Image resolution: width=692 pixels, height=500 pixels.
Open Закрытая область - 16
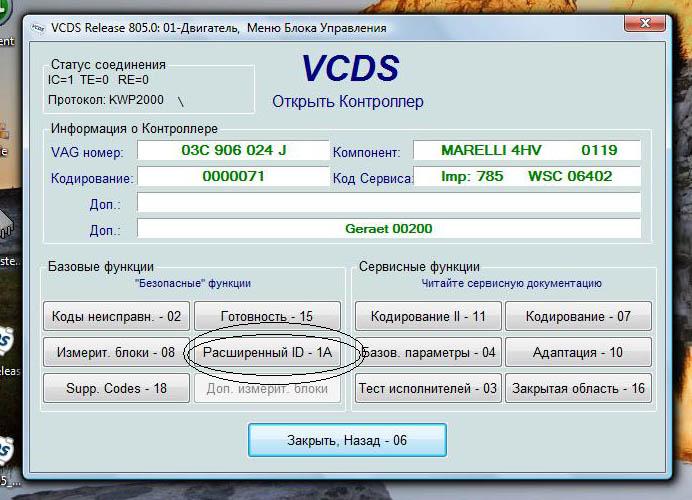coord(578,388)
